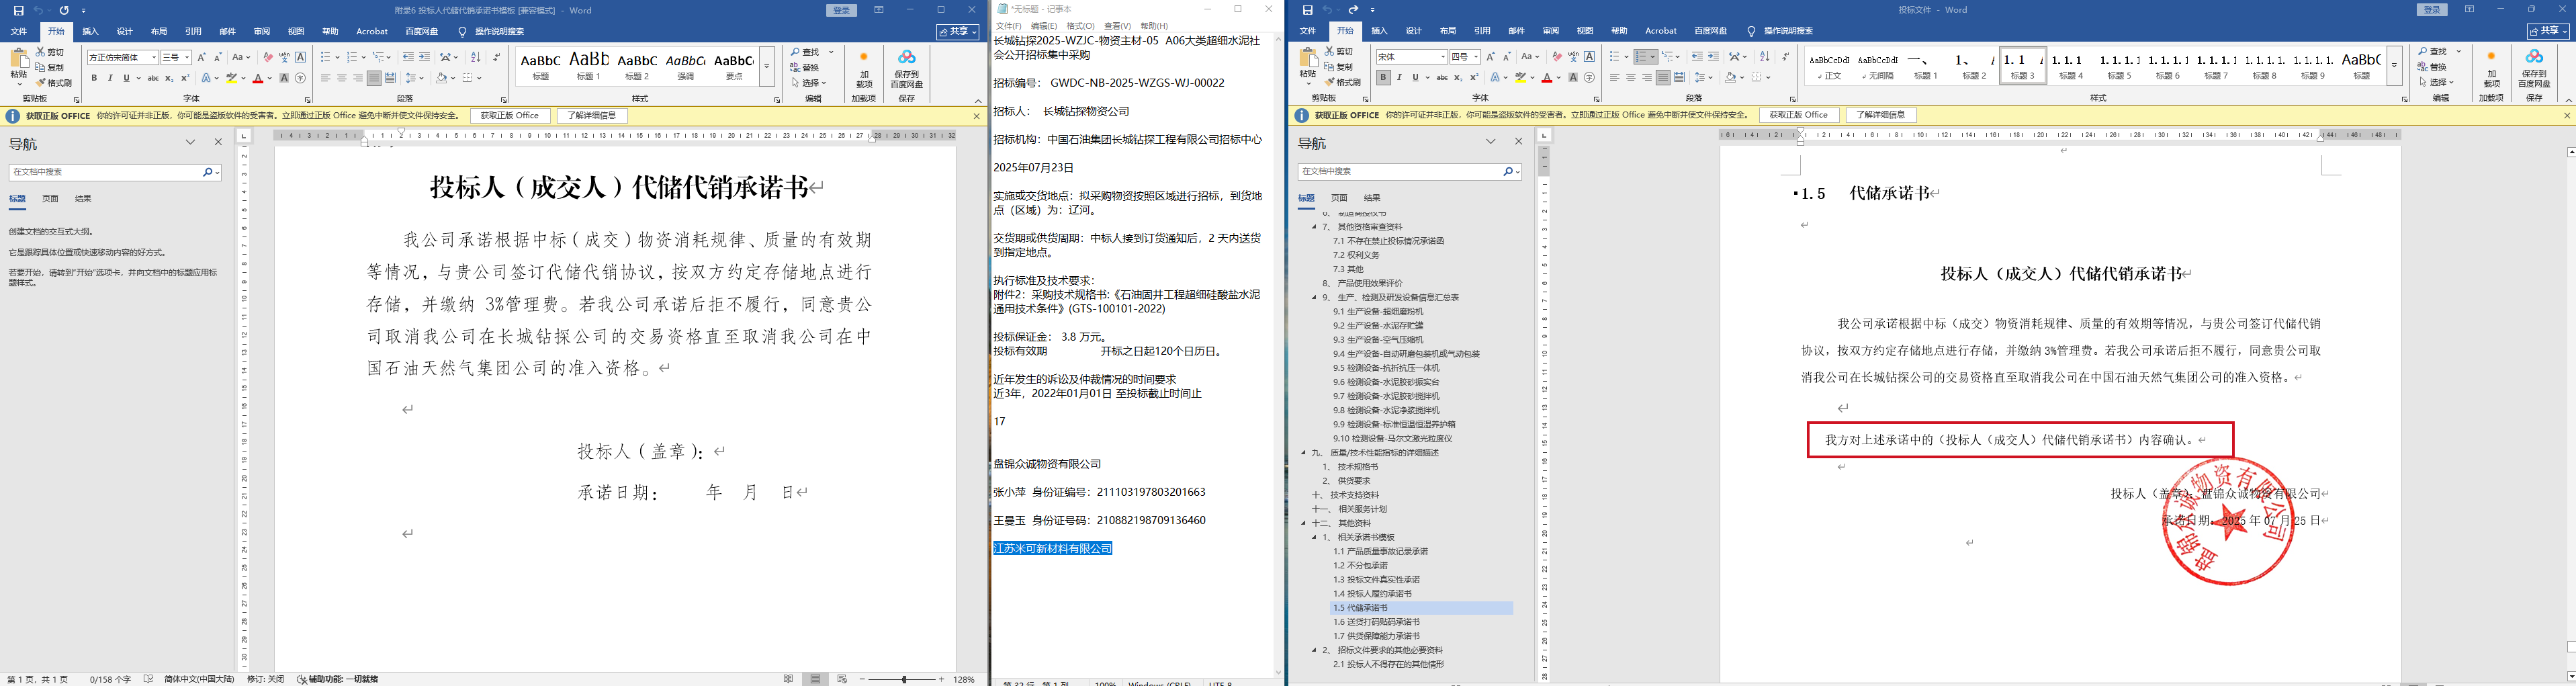Click the repeat icon in the left Word quick access toolbar
The width and height of the screenshot is (2576, 686).
[65, 10]
